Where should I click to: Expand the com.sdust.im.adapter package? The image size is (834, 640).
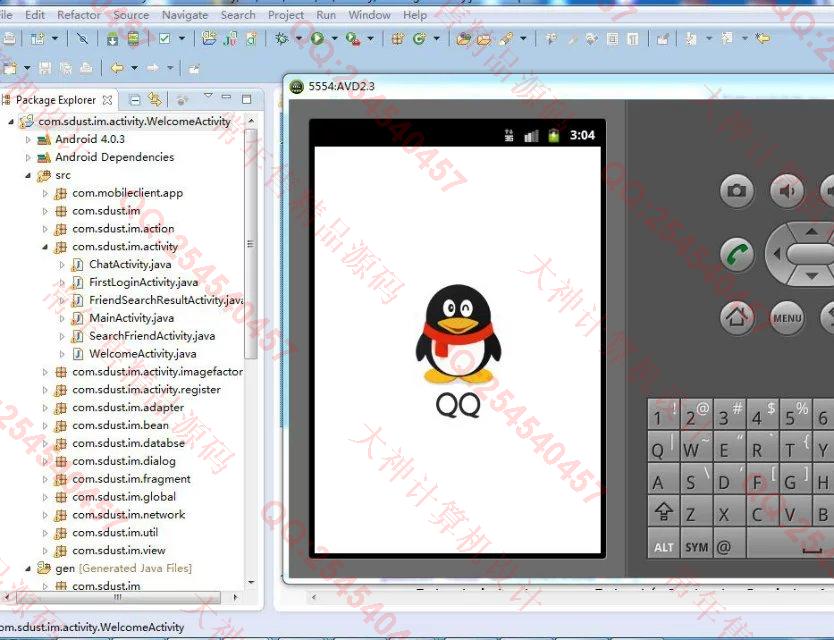click(45, 408)
